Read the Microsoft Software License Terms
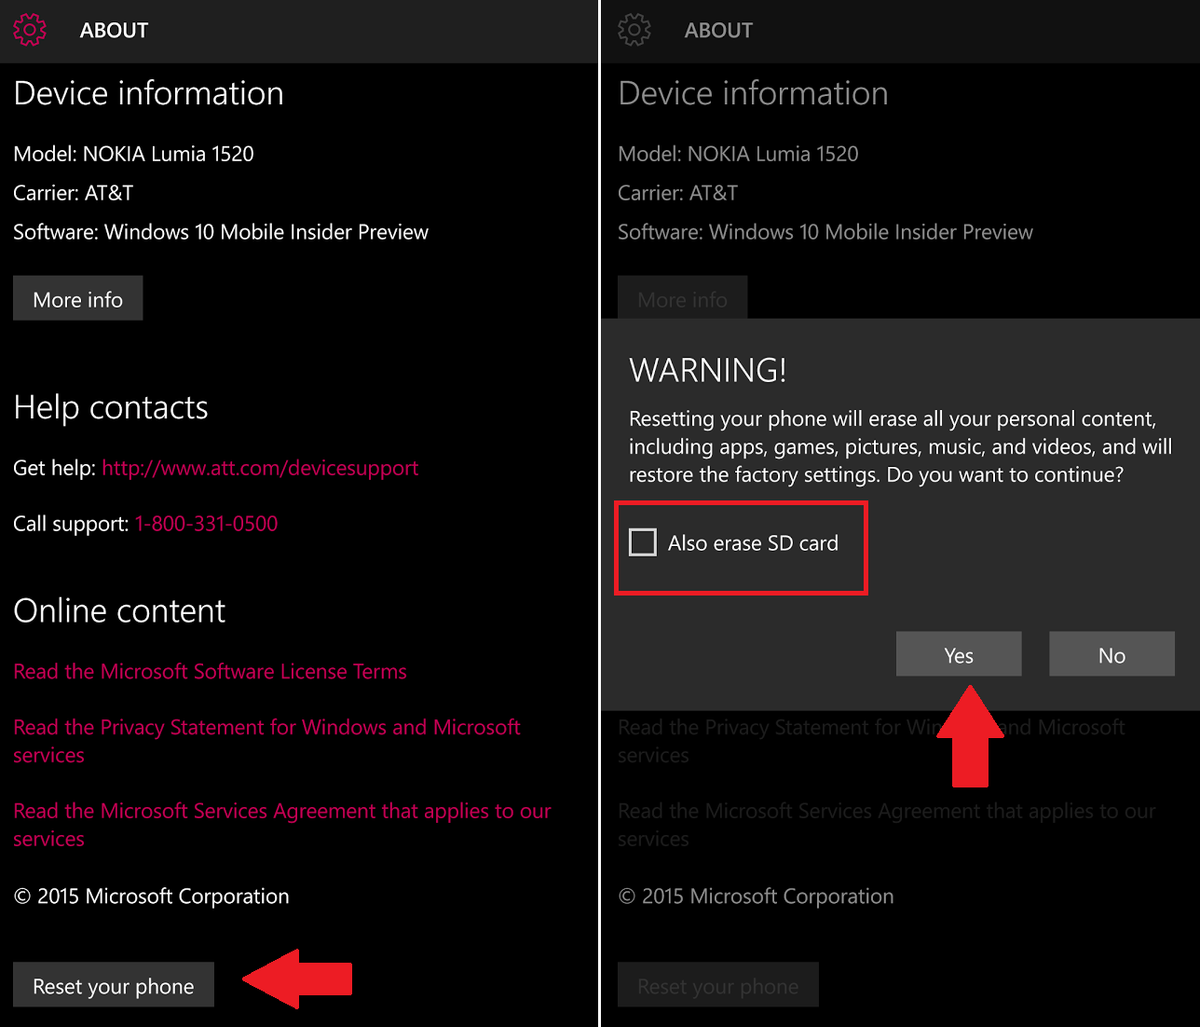 [210, 671]
